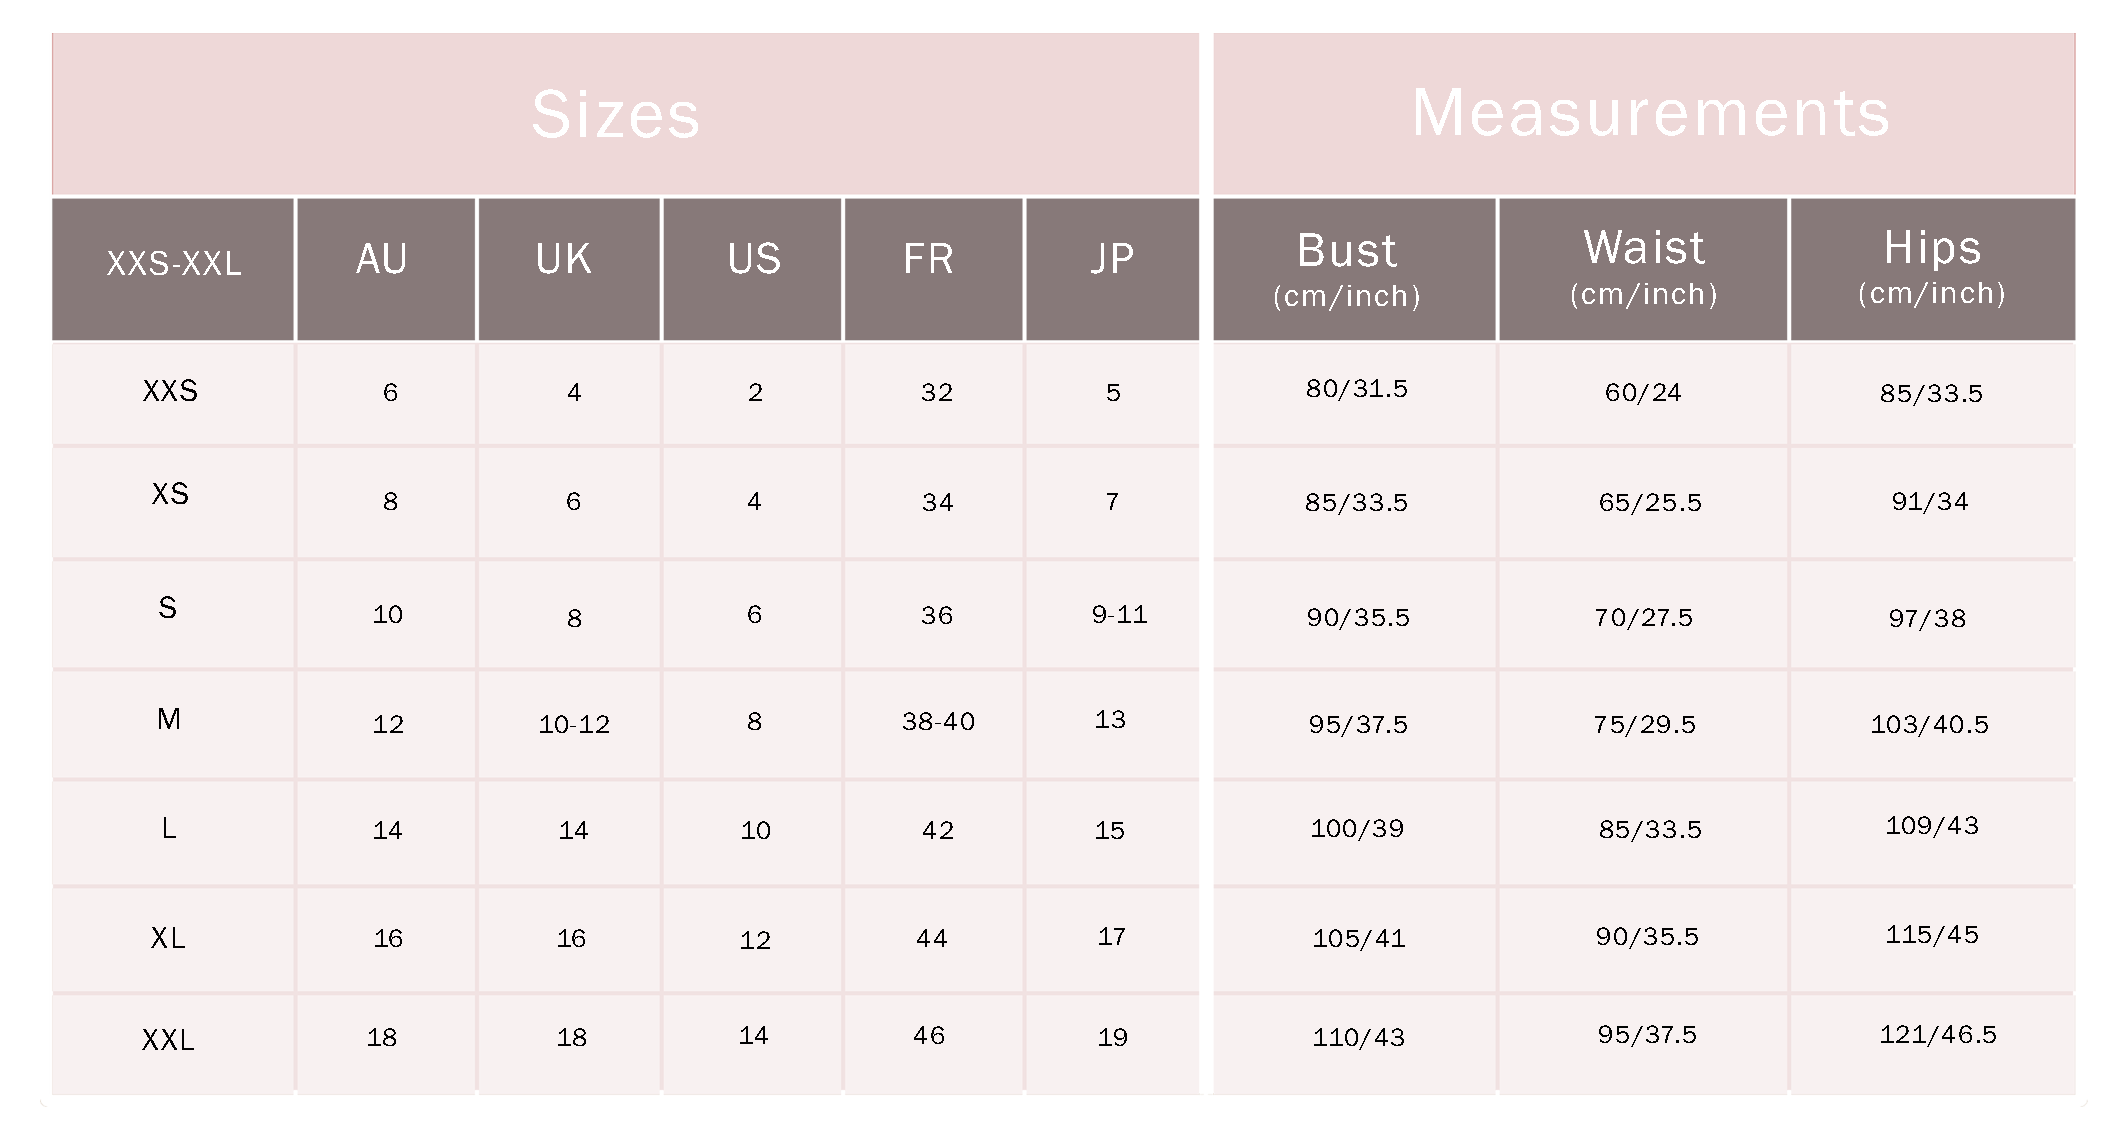Screen dimensions: 2114x1130
Task: Select waist measurement 65/25.5 cell
Action: pyautogui.click(x=1643, y=502)
